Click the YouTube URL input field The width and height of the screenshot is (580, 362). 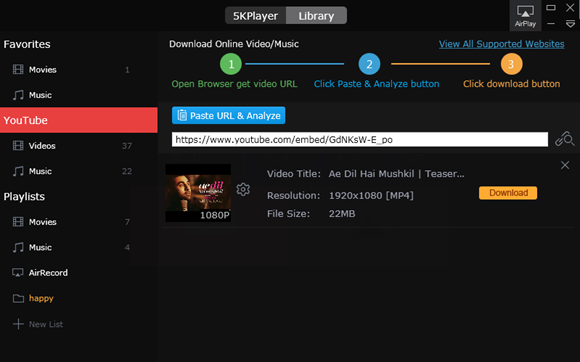pos(360,139)
